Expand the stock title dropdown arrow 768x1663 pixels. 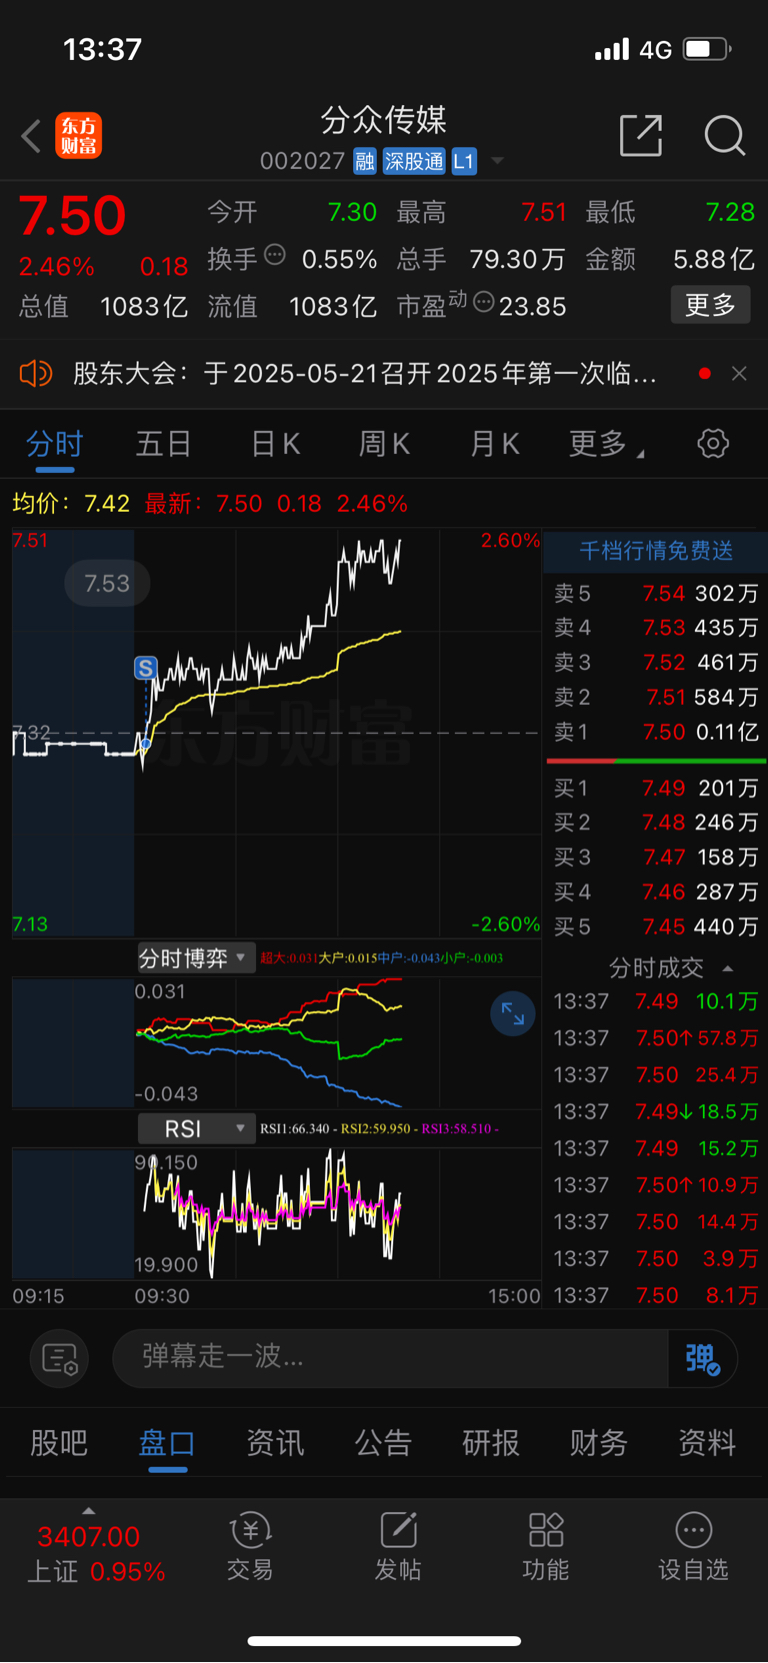tap(497, 161)
